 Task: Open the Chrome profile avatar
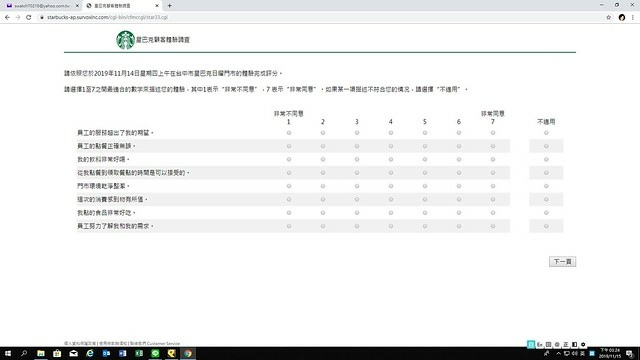coord(622,17)
